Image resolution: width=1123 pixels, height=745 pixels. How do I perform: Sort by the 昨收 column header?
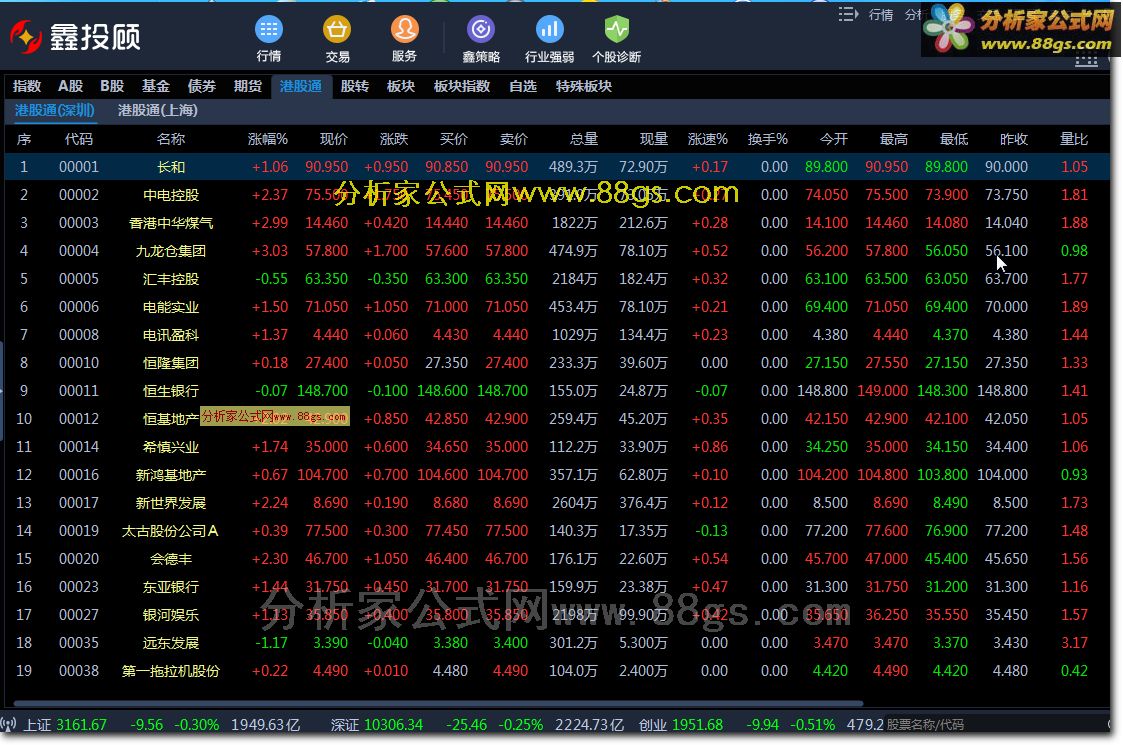[1013, 139]
